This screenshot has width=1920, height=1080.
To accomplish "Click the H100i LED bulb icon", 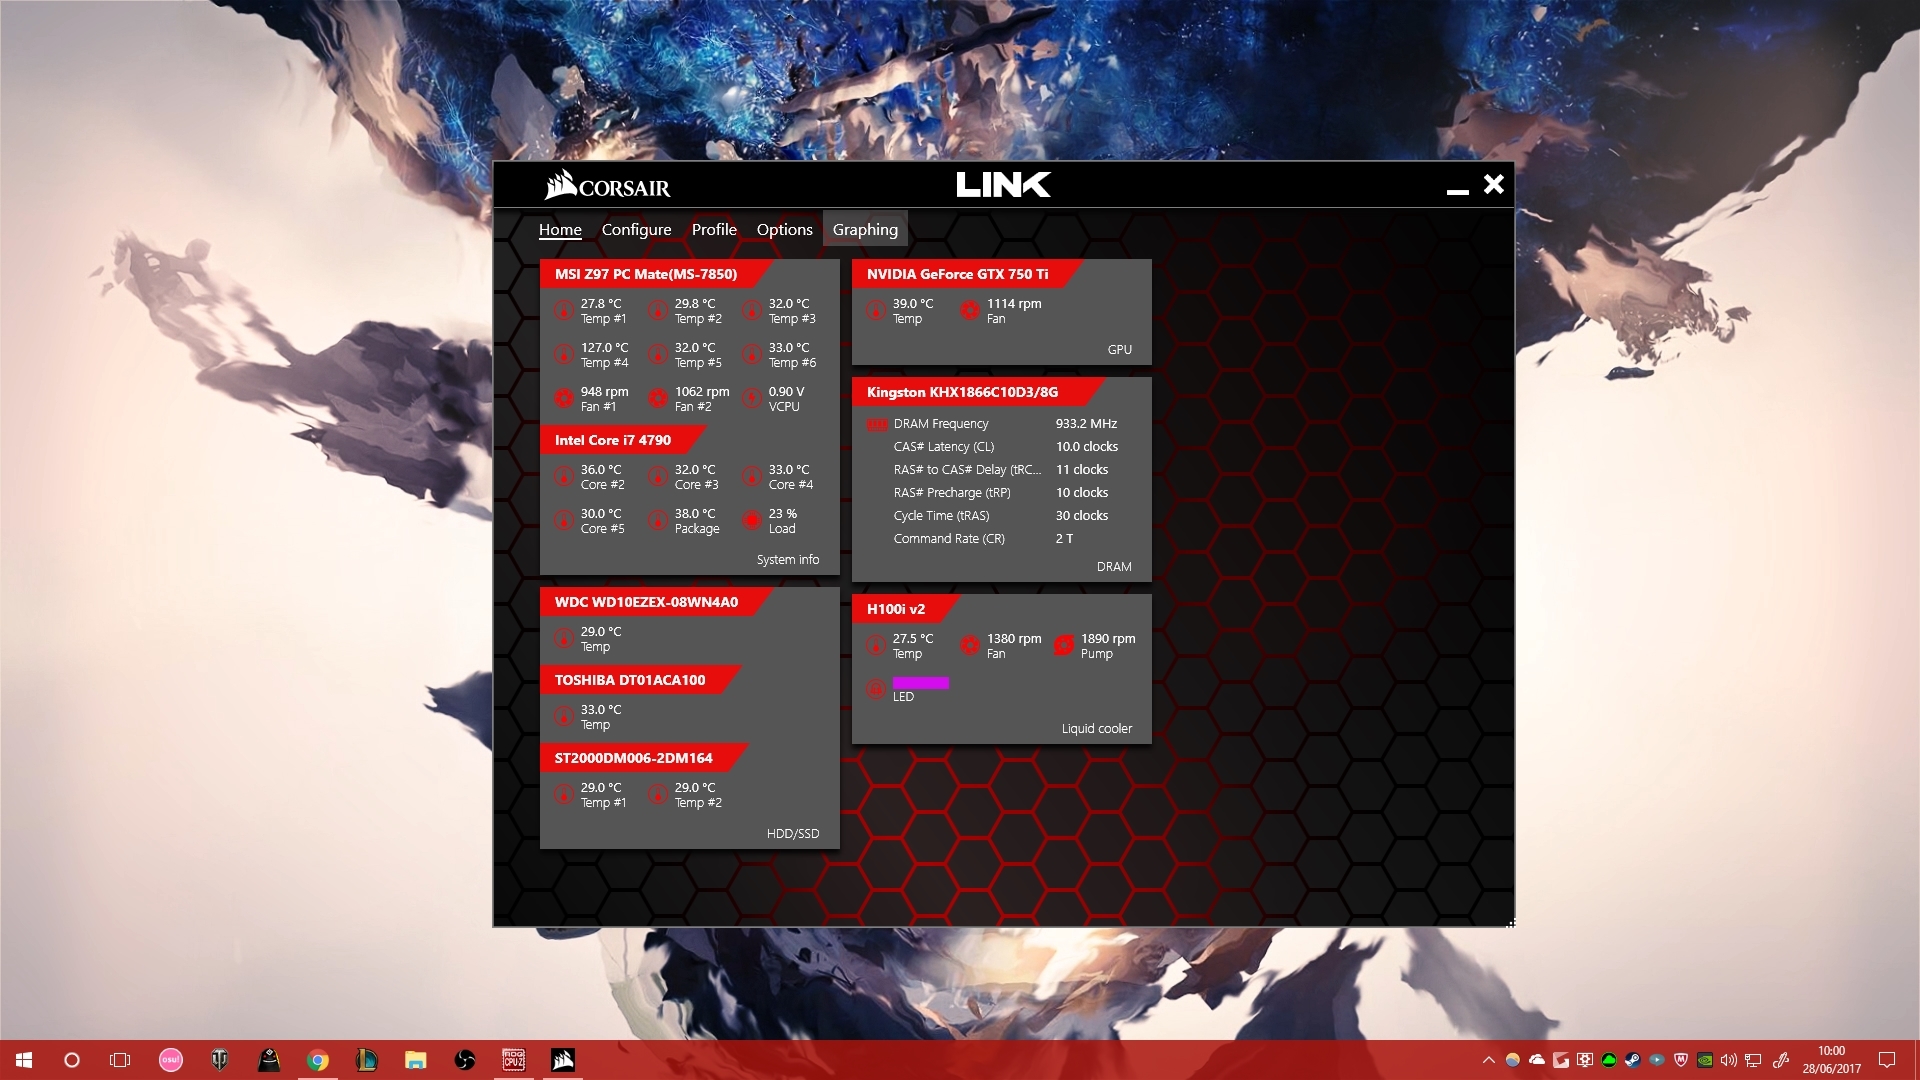I will click(x=876, y=689).
